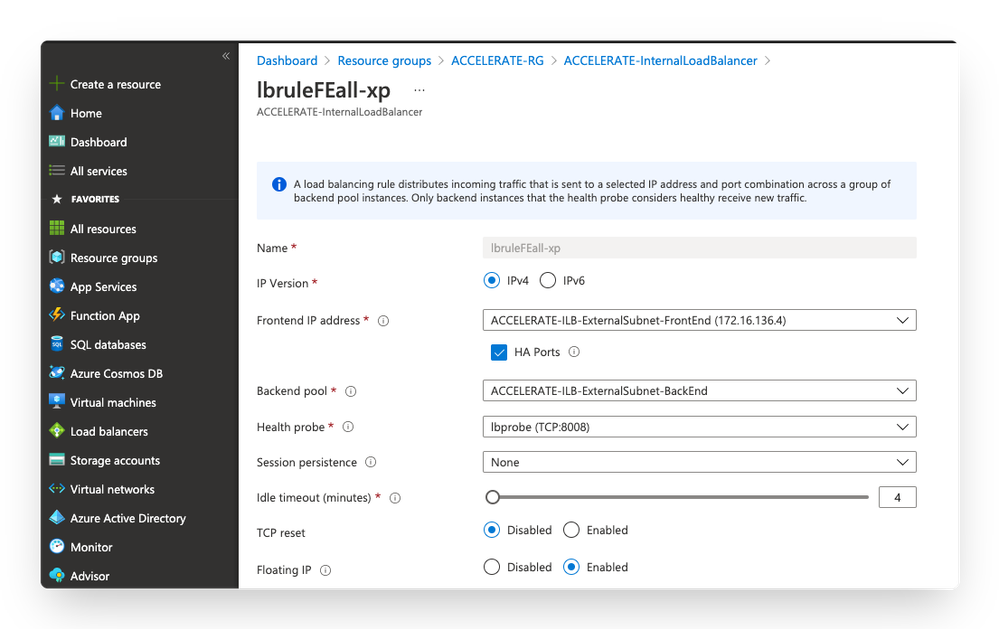The width and height of the screenshot is (999, 629).
Task: Click the Storage accounts icon
Action: [57, 460]
